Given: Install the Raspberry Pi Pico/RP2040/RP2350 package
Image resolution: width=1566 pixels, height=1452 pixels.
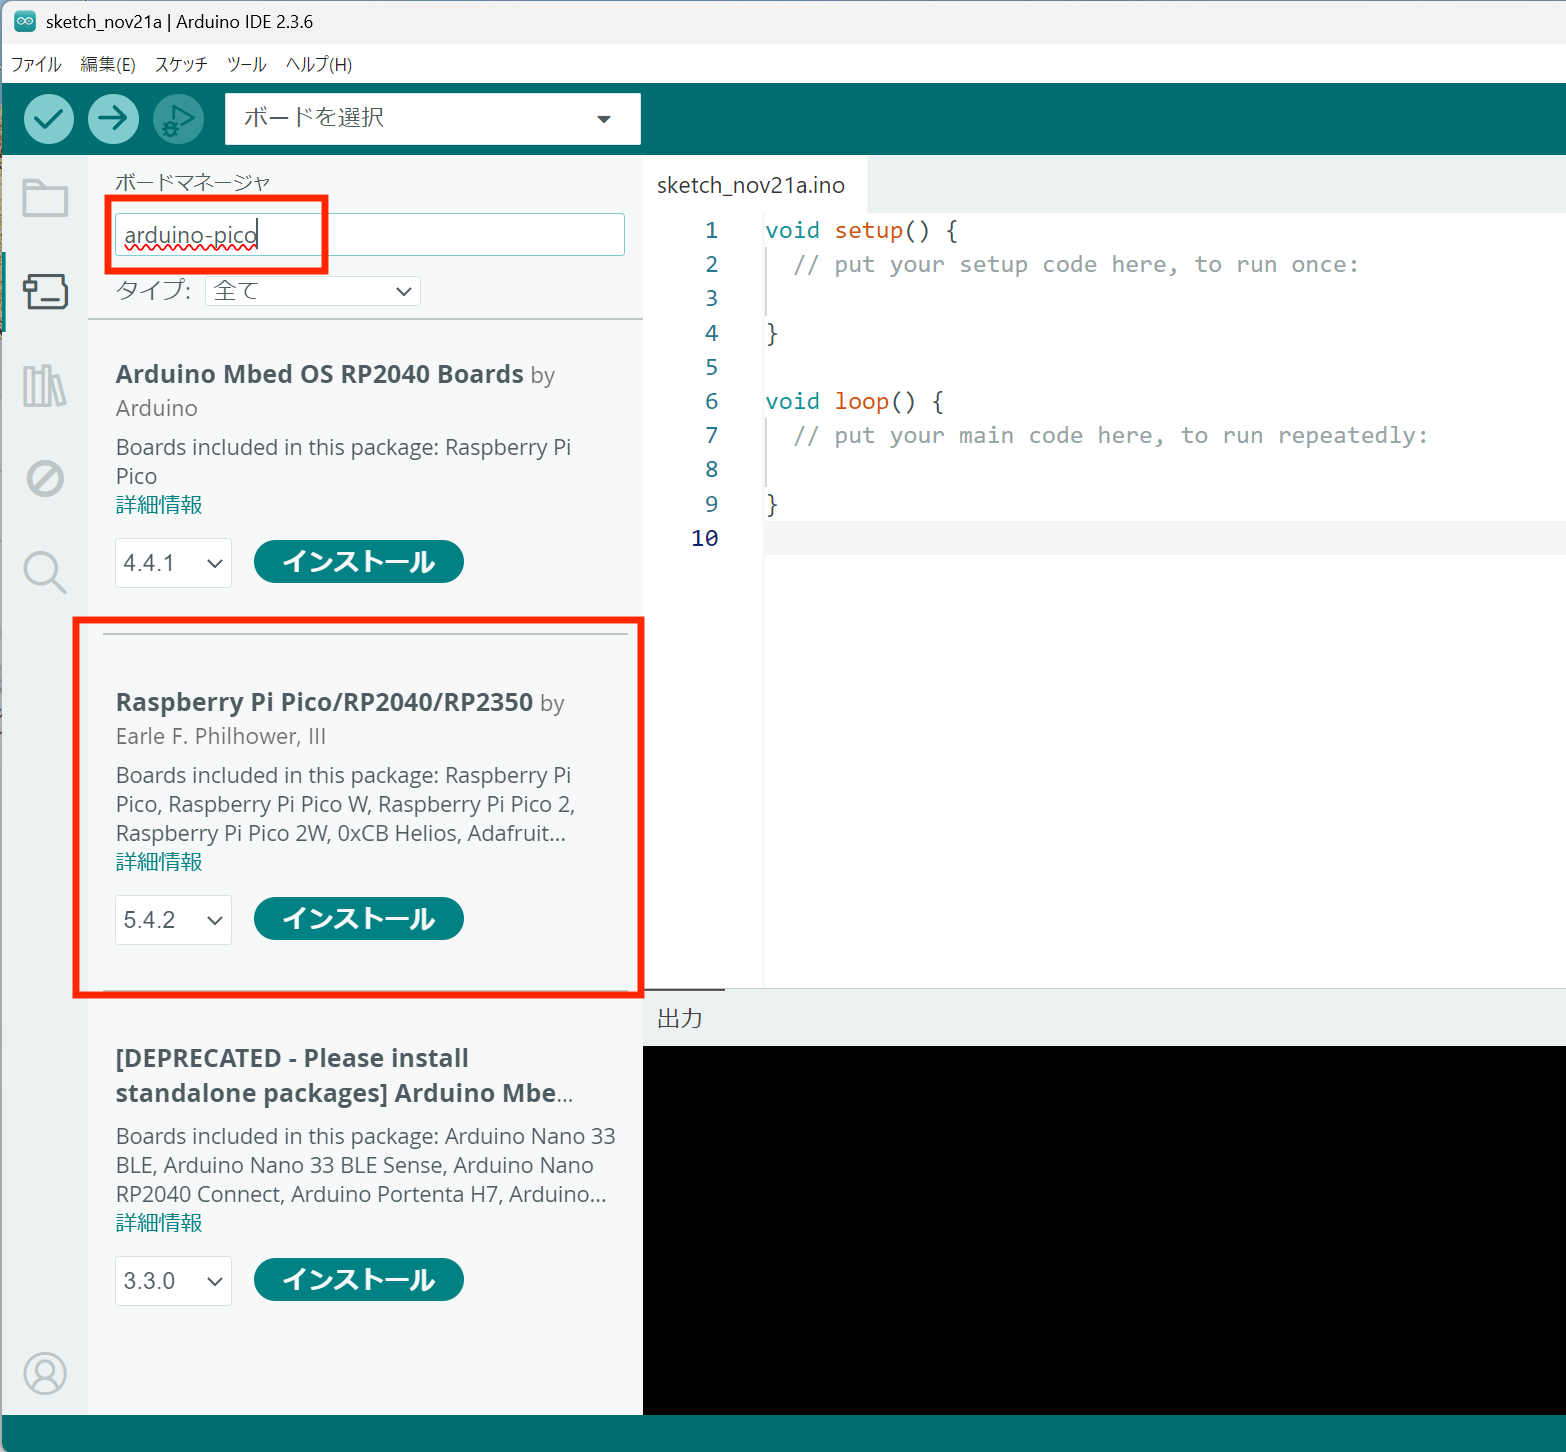Looking at the screenshot, I should click(358, 919).
